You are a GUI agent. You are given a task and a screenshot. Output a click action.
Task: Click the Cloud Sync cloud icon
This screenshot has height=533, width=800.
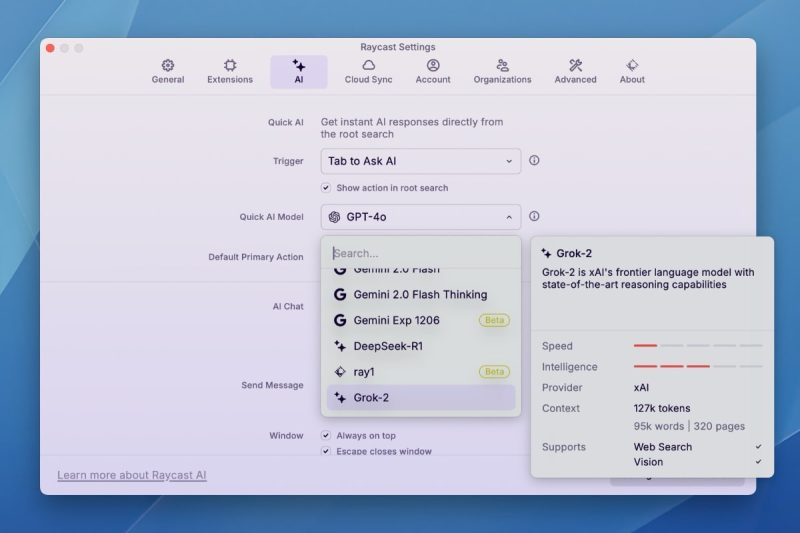[368, 65]
